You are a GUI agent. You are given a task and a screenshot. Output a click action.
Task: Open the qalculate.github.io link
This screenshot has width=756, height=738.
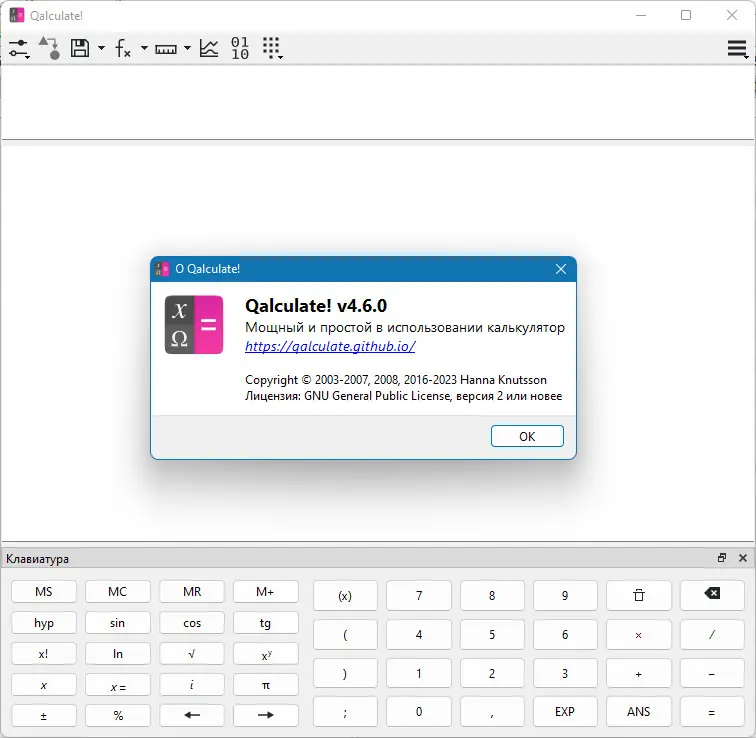click(330, 346)
